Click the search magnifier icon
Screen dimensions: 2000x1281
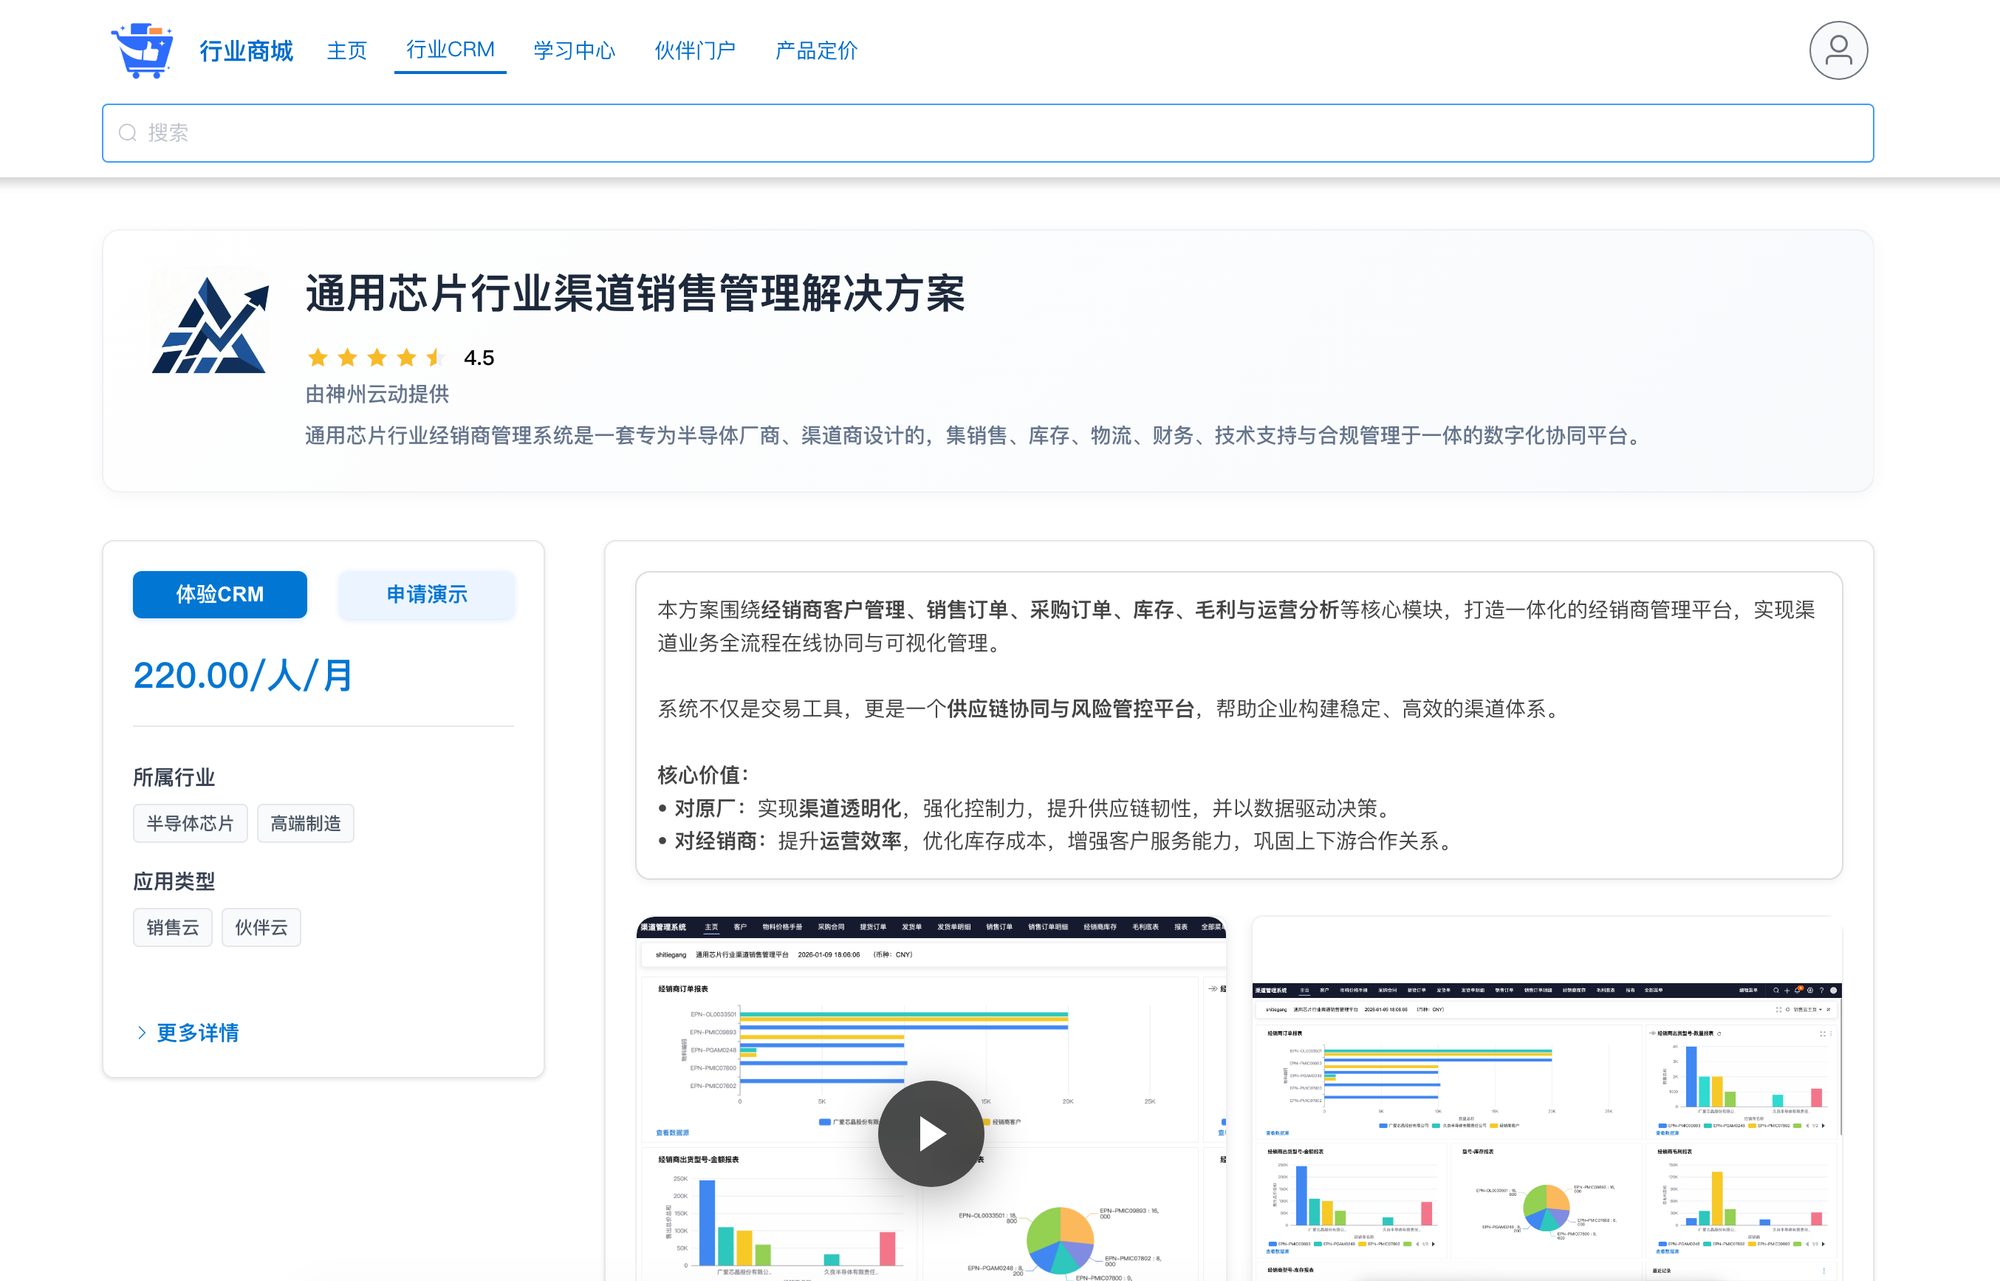128,133
